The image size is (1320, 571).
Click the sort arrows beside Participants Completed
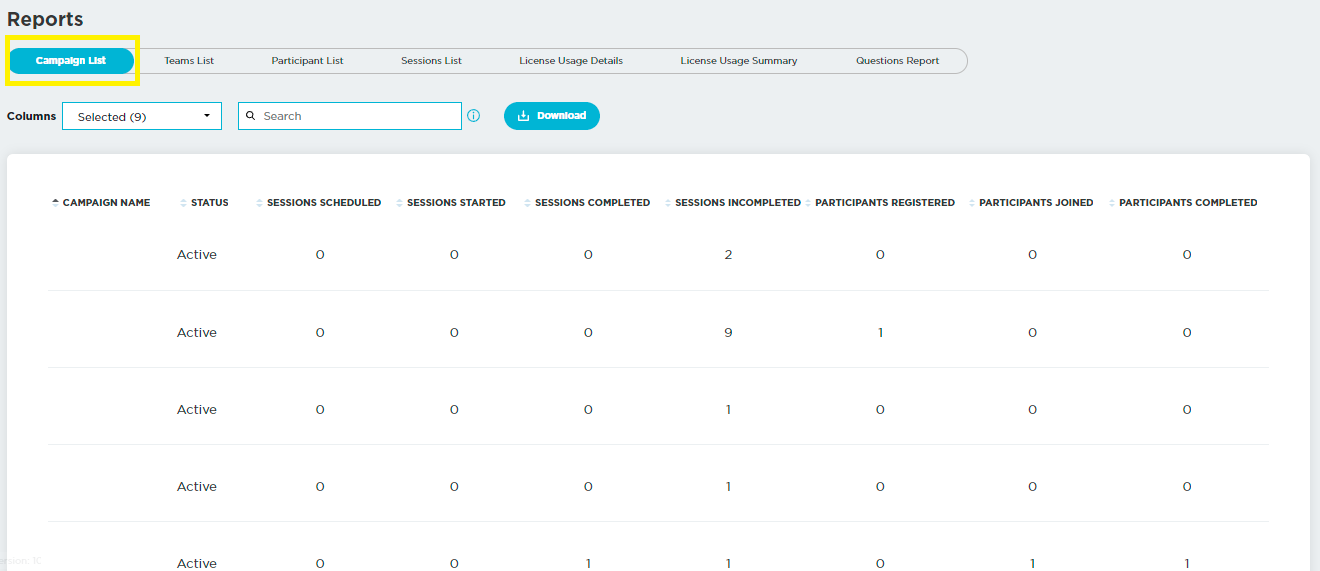click(x=1111, y=203)
